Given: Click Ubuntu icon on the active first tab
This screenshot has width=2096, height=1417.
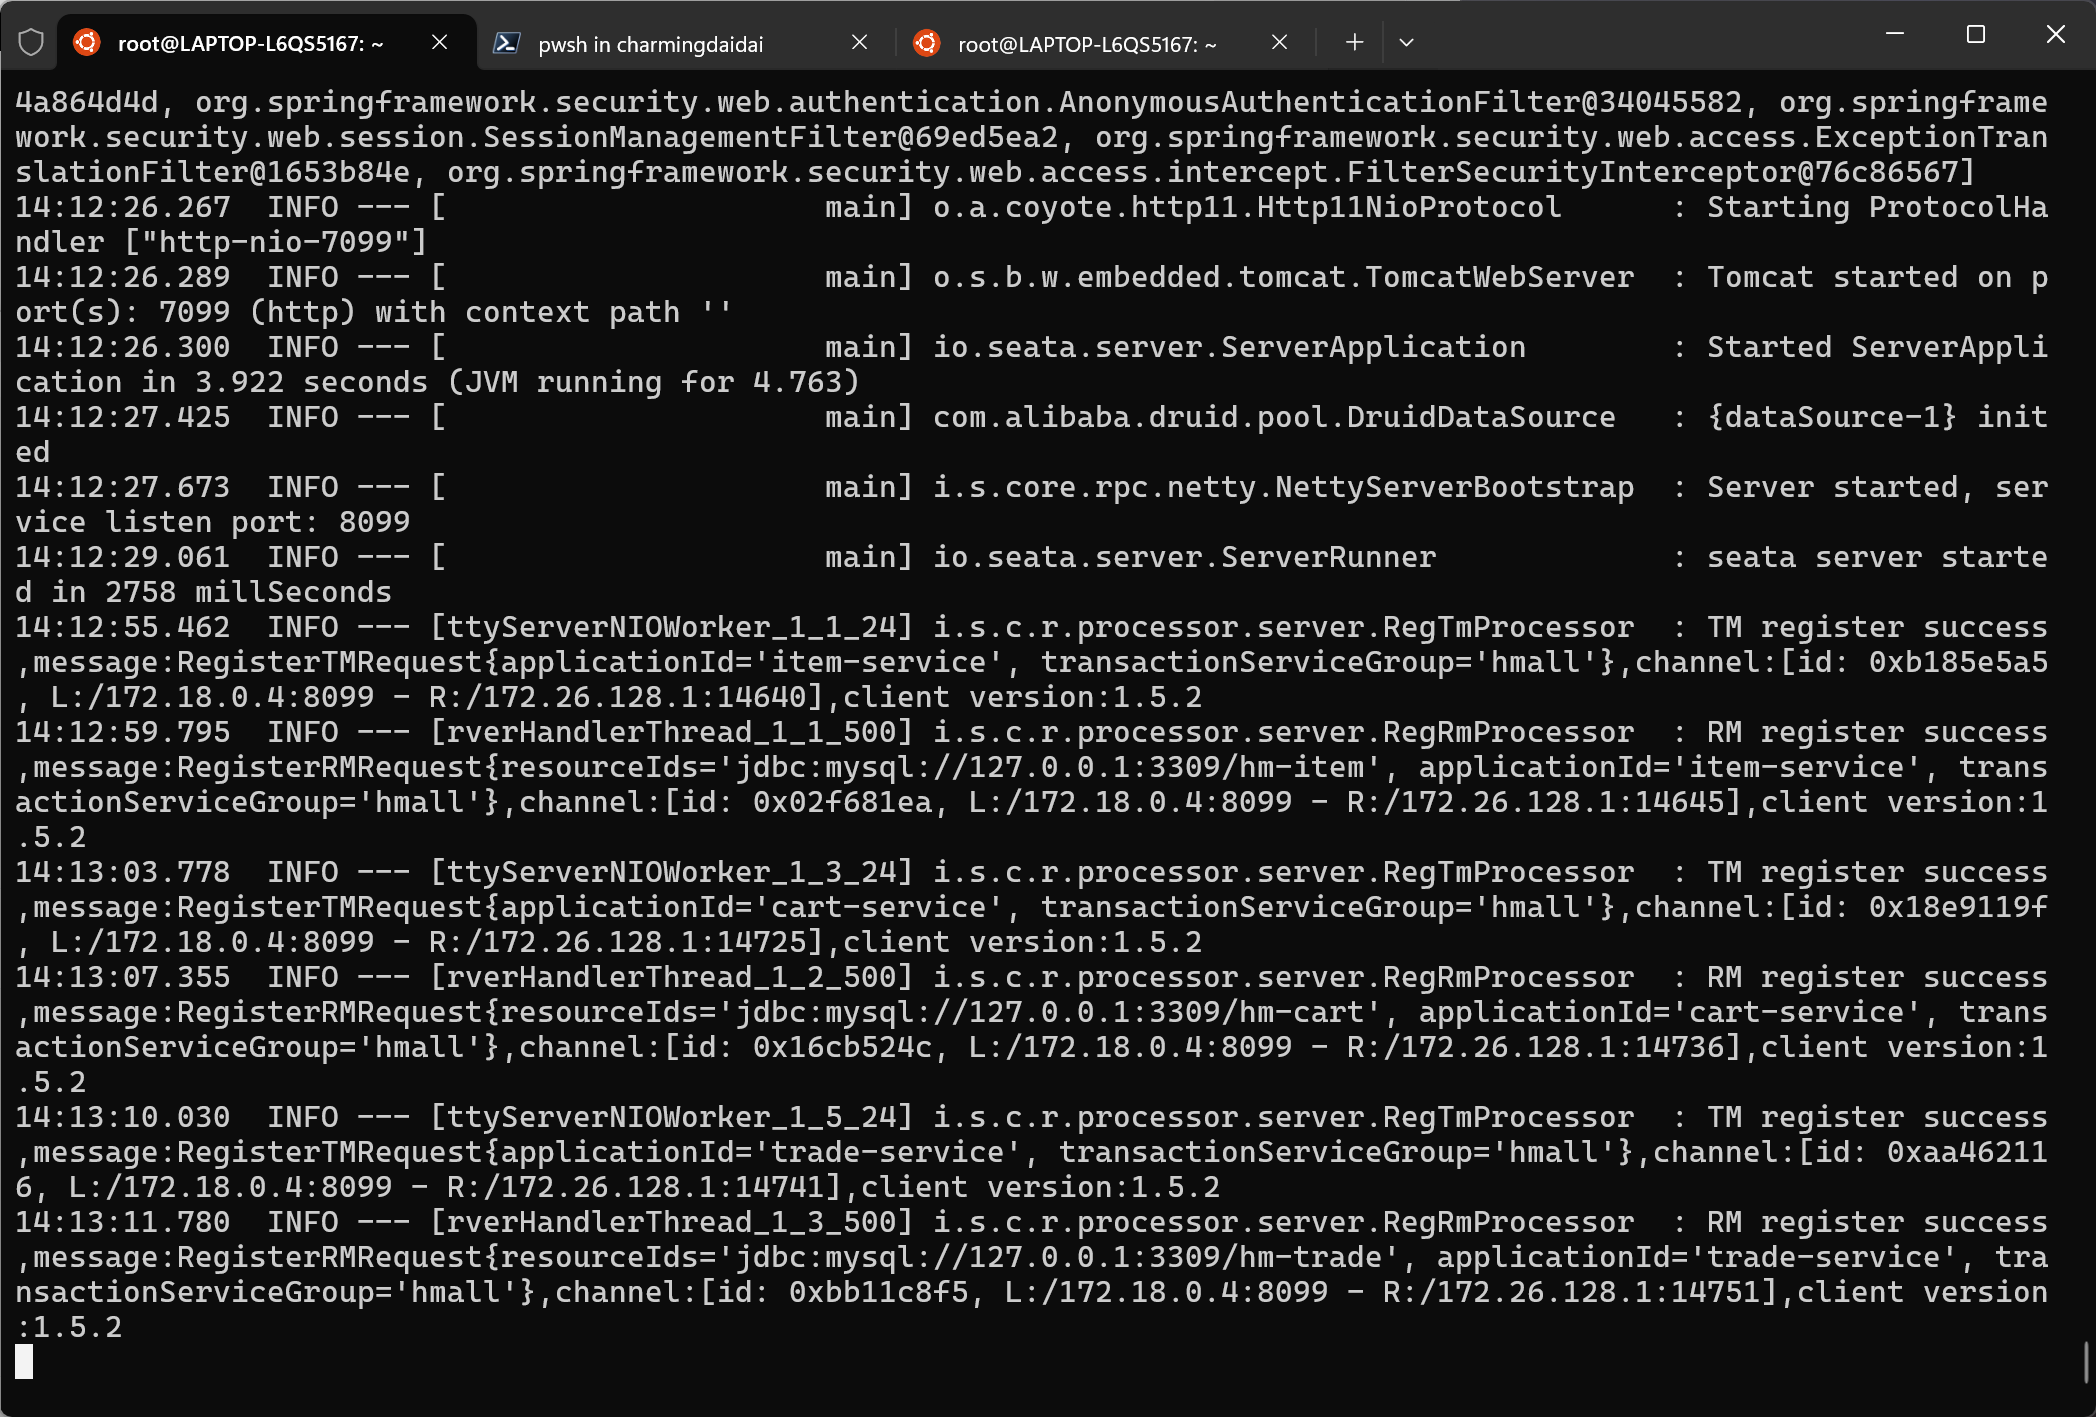Looking at the screenshot, I should click(x=88, y=43).
